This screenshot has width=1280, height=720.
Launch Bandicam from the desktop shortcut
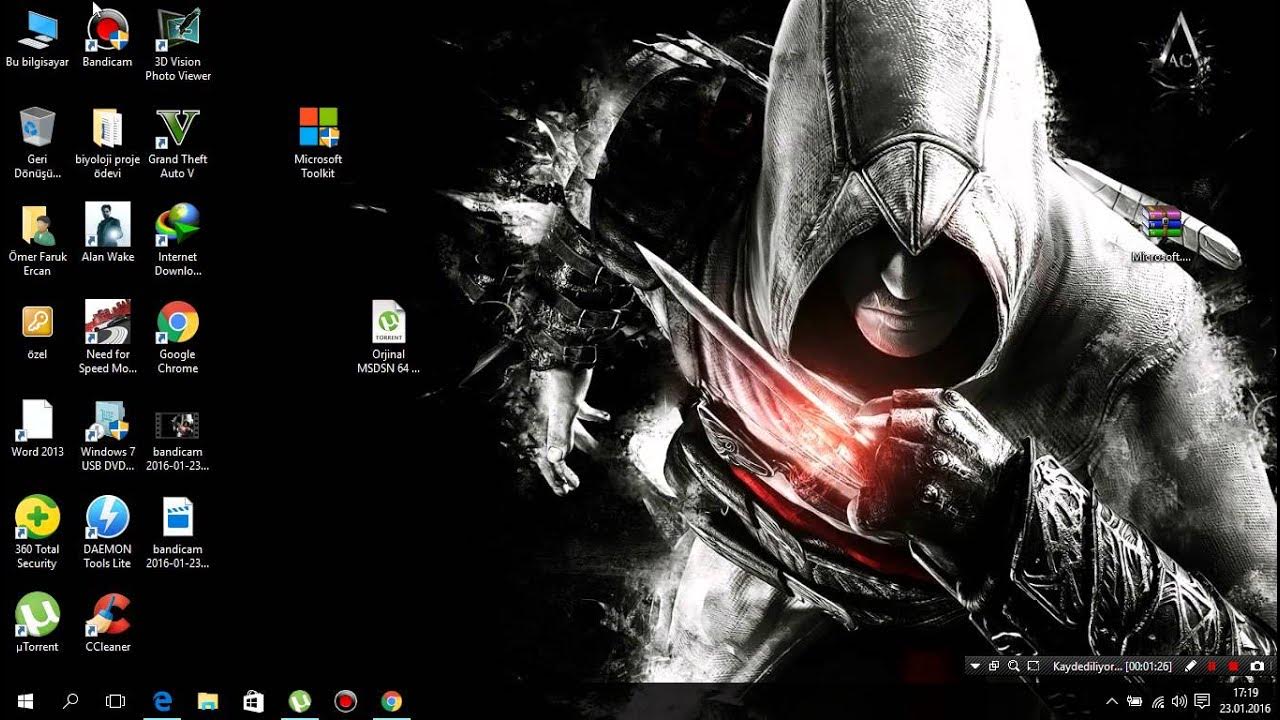coord(107,38)
